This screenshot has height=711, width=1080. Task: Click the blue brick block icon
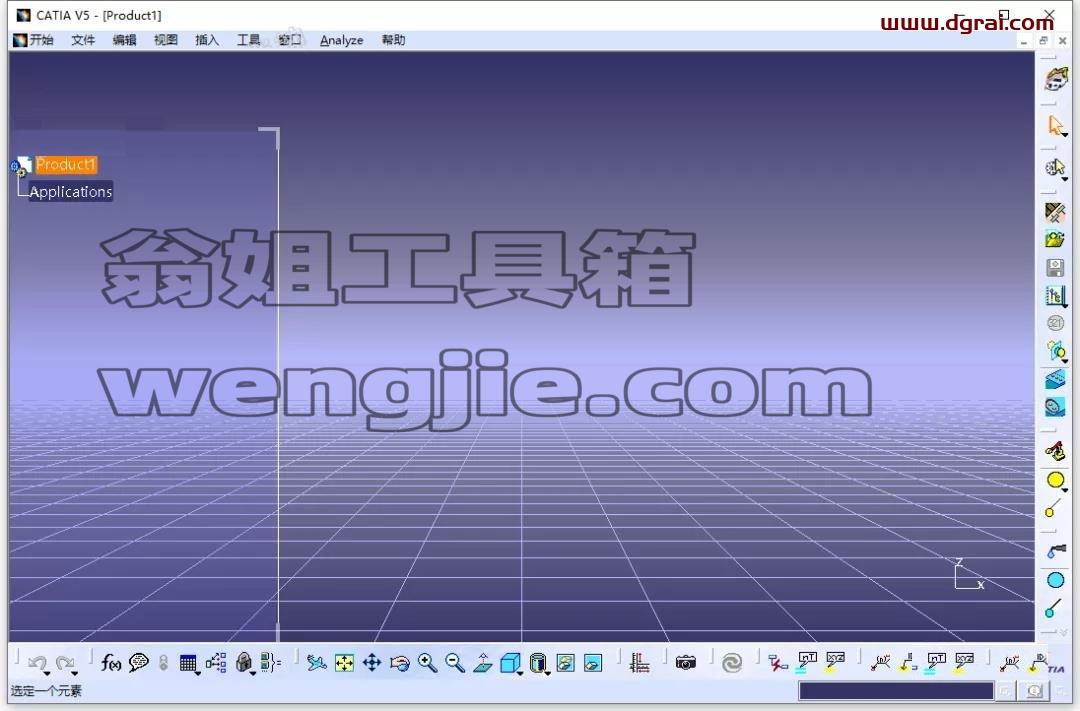(1055, 379)
